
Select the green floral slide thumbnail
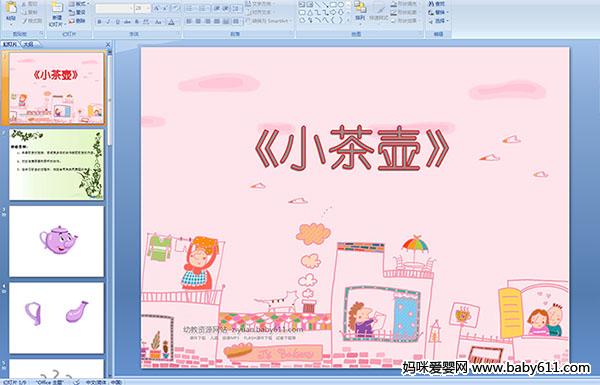57,165
